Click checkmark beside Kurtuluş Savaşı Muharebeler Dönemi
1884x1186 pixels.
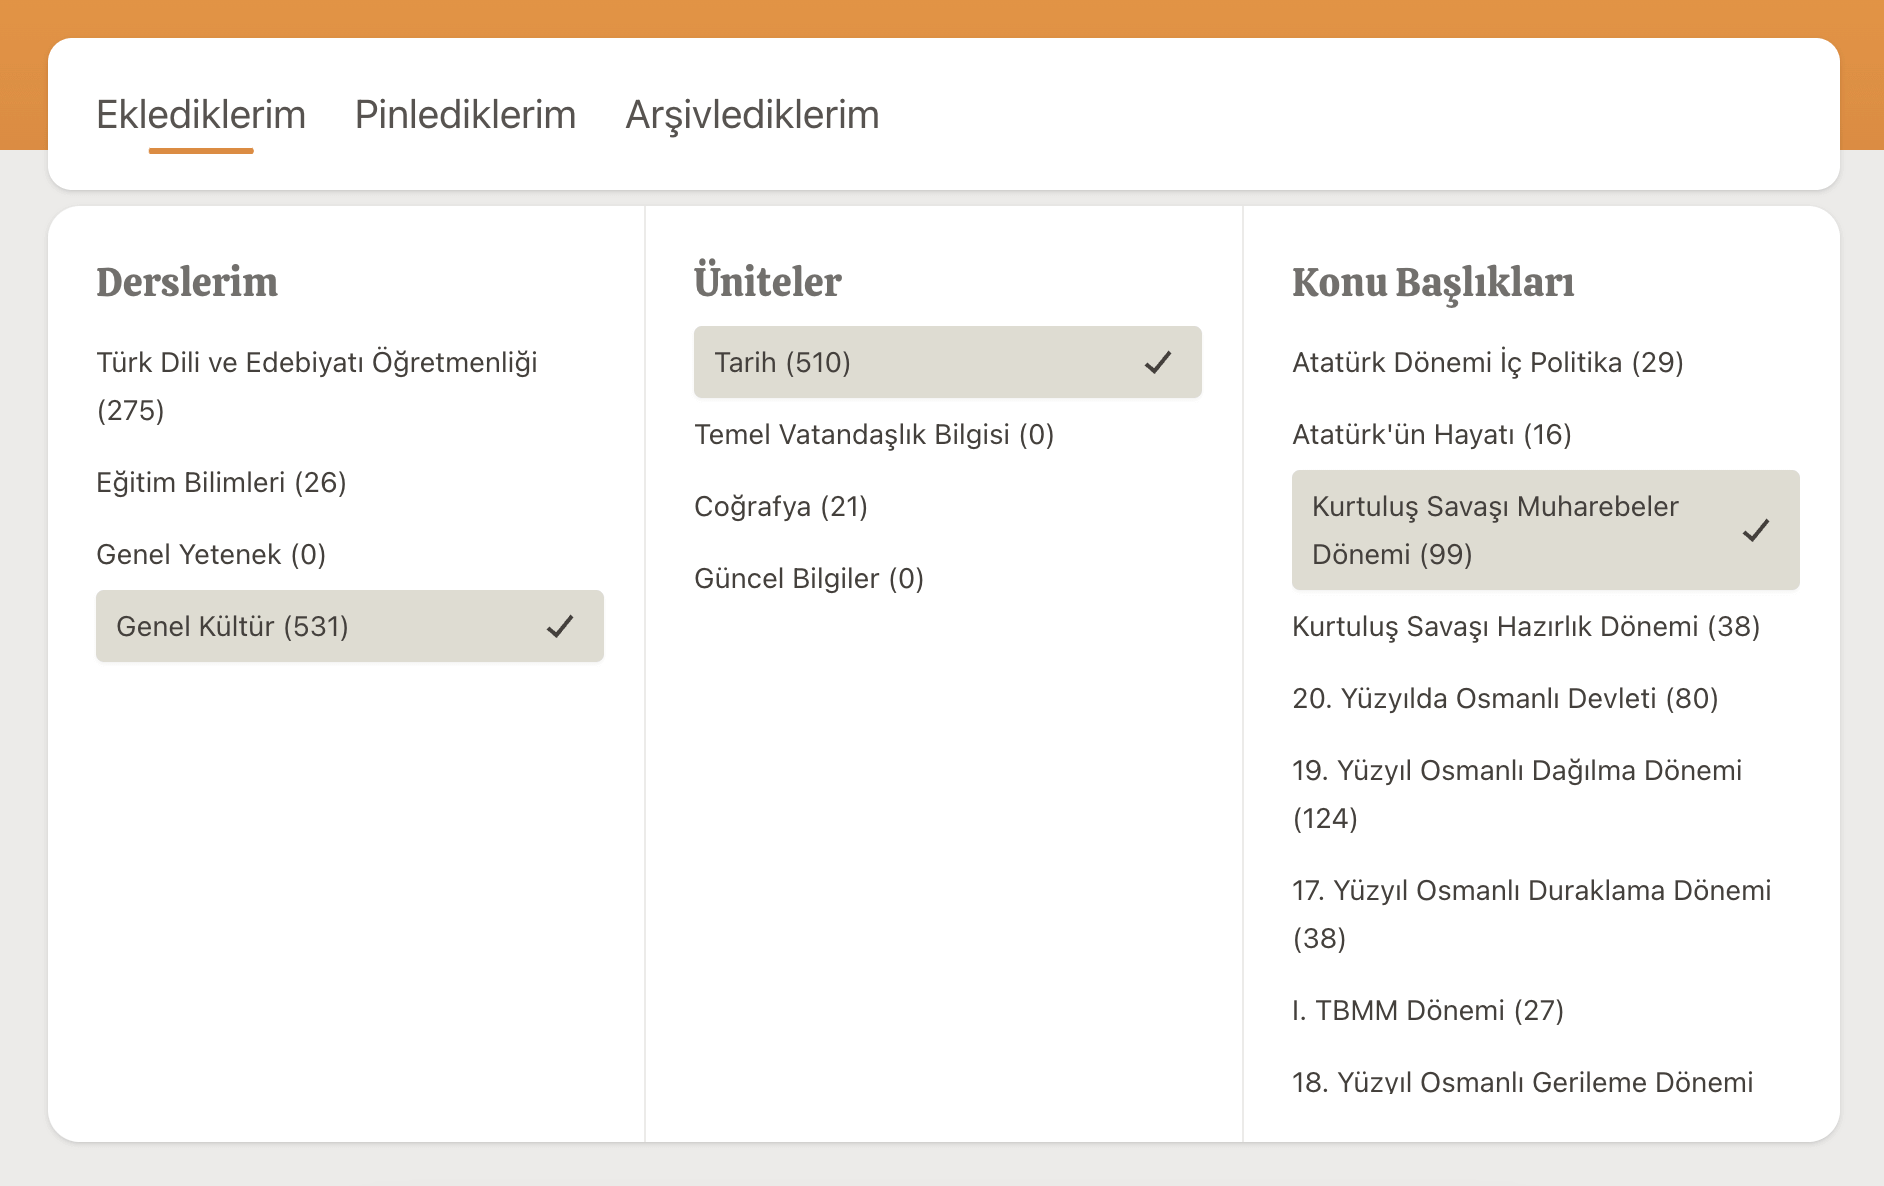(1756, 530)
